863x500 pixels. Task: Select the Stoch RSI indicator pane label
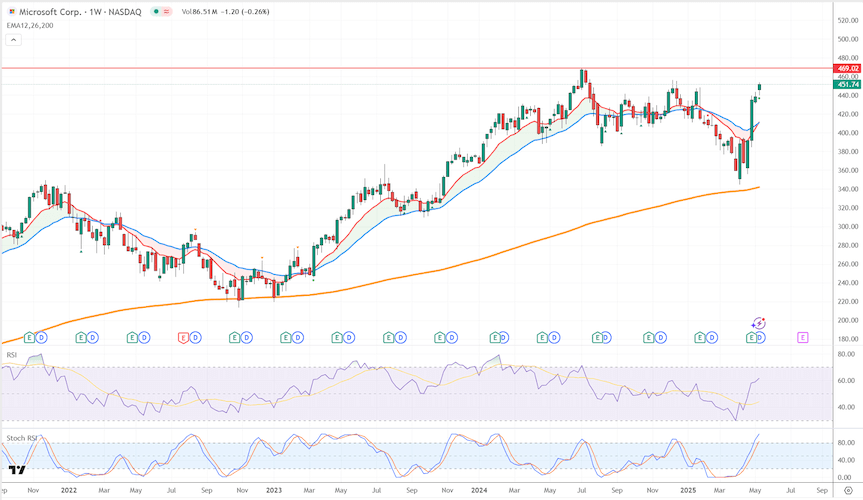[x=22, y=438]
